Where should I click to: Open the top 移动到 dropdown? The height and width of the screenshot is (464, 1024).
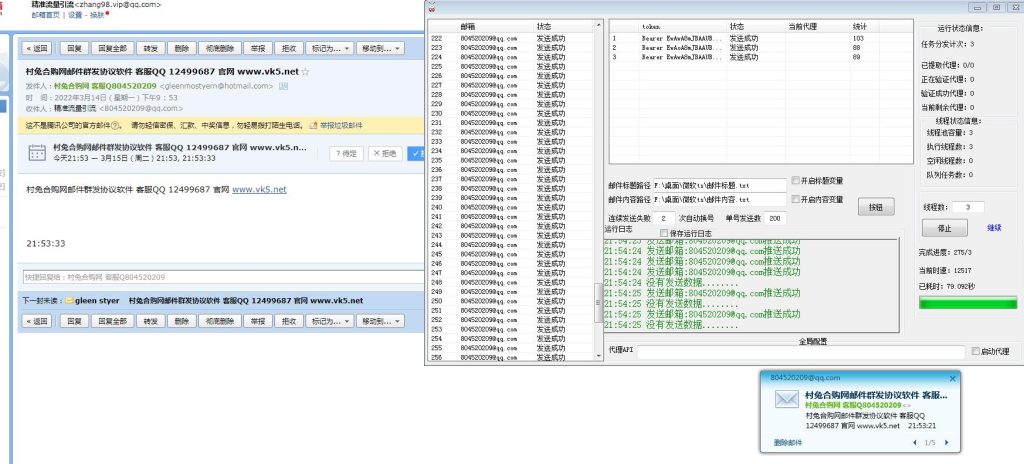(x=379, y=47)
